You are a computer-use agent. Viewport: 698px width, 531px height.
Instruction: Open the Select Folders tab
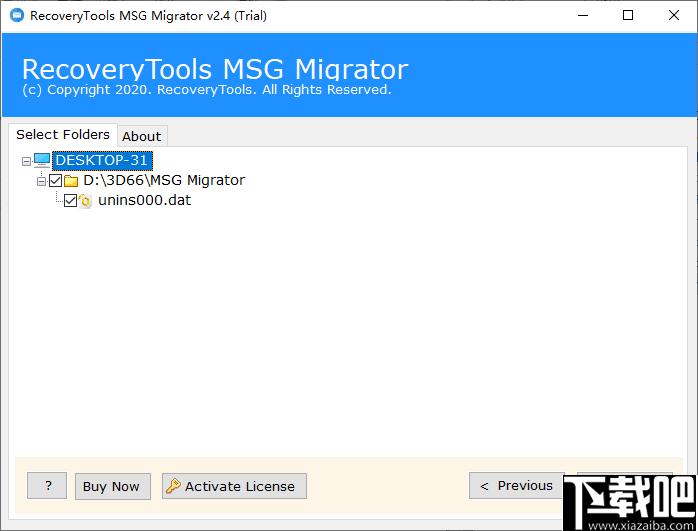click(x=62, y=134)
